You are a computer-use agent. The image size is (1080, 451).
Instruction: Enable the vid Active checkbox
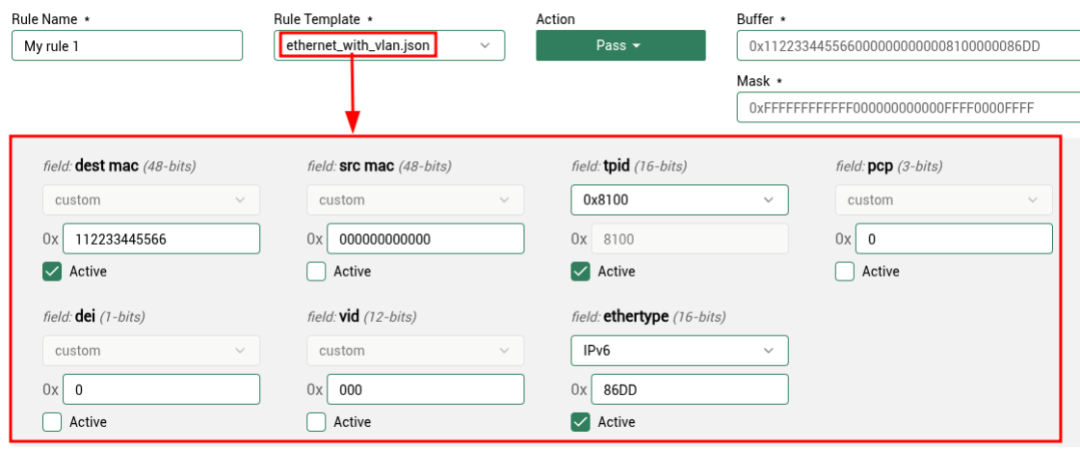(316, 422)
